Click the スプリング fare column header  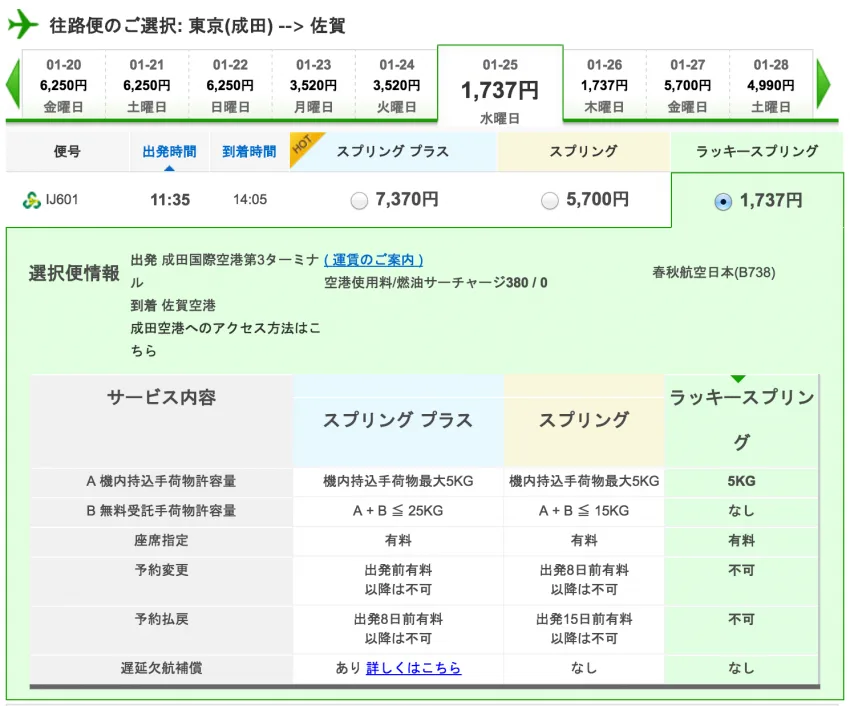(x=583, y=151)
